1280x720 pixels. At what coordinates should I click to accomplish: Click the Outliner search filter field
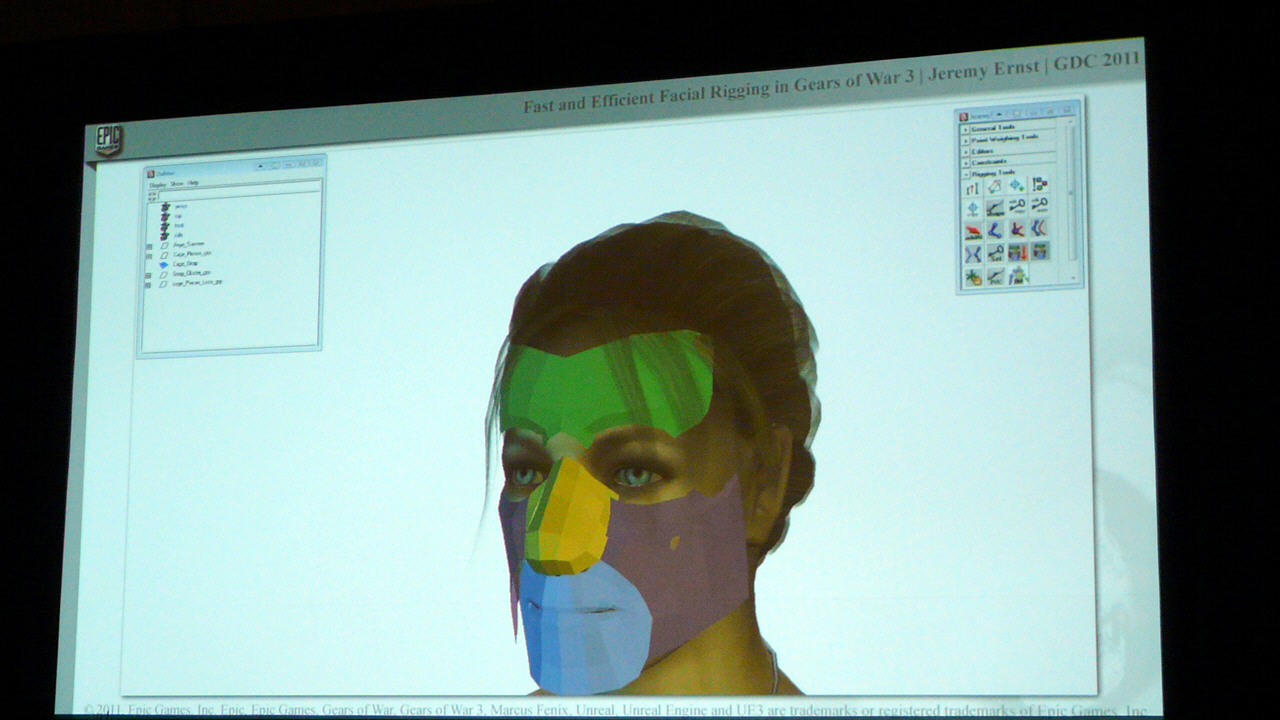click(x=235, y=194)
